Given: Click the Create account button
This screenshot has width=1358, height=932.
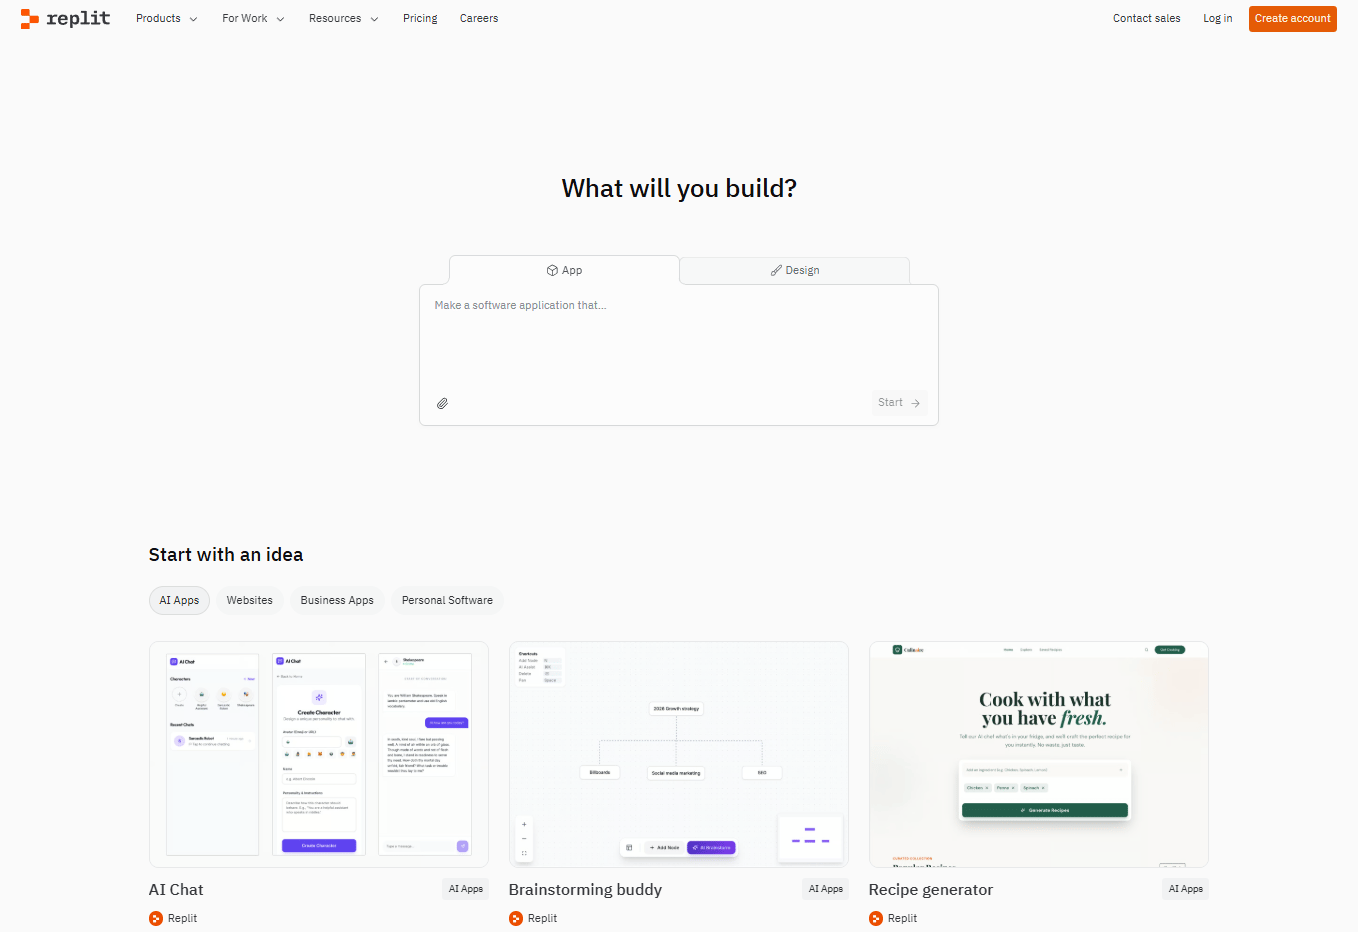Looking at the screenshot, I should tap(1292, 18).
